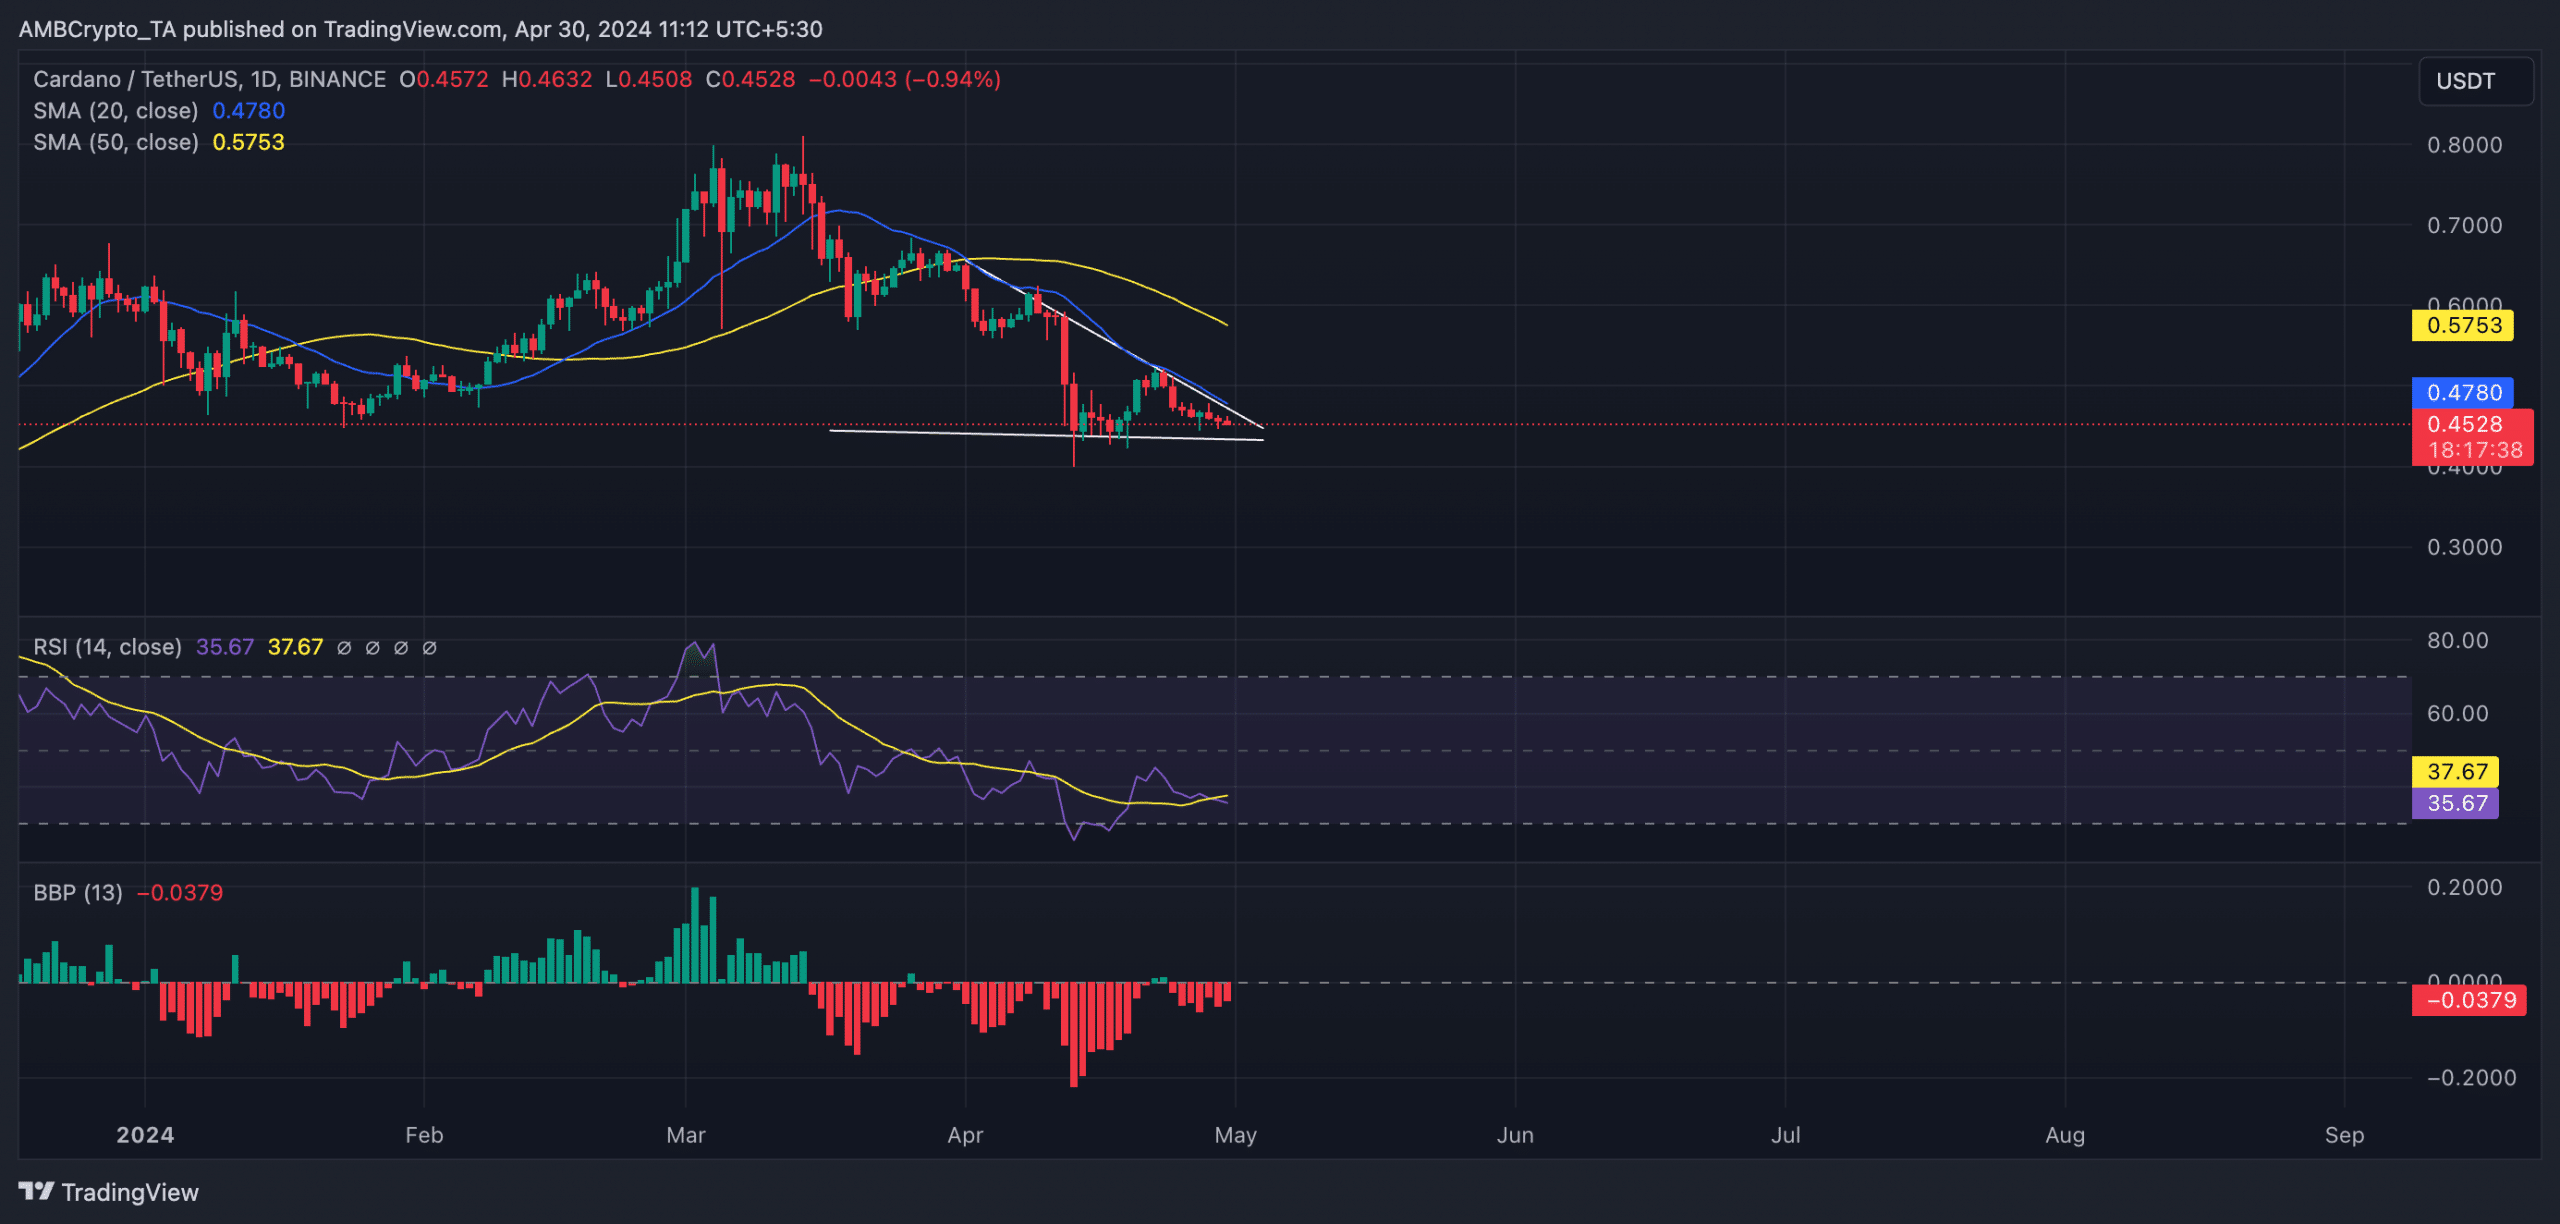
Task: Click the purple 35.67 RSI axis tag
Action: [x=2456, y=803]
